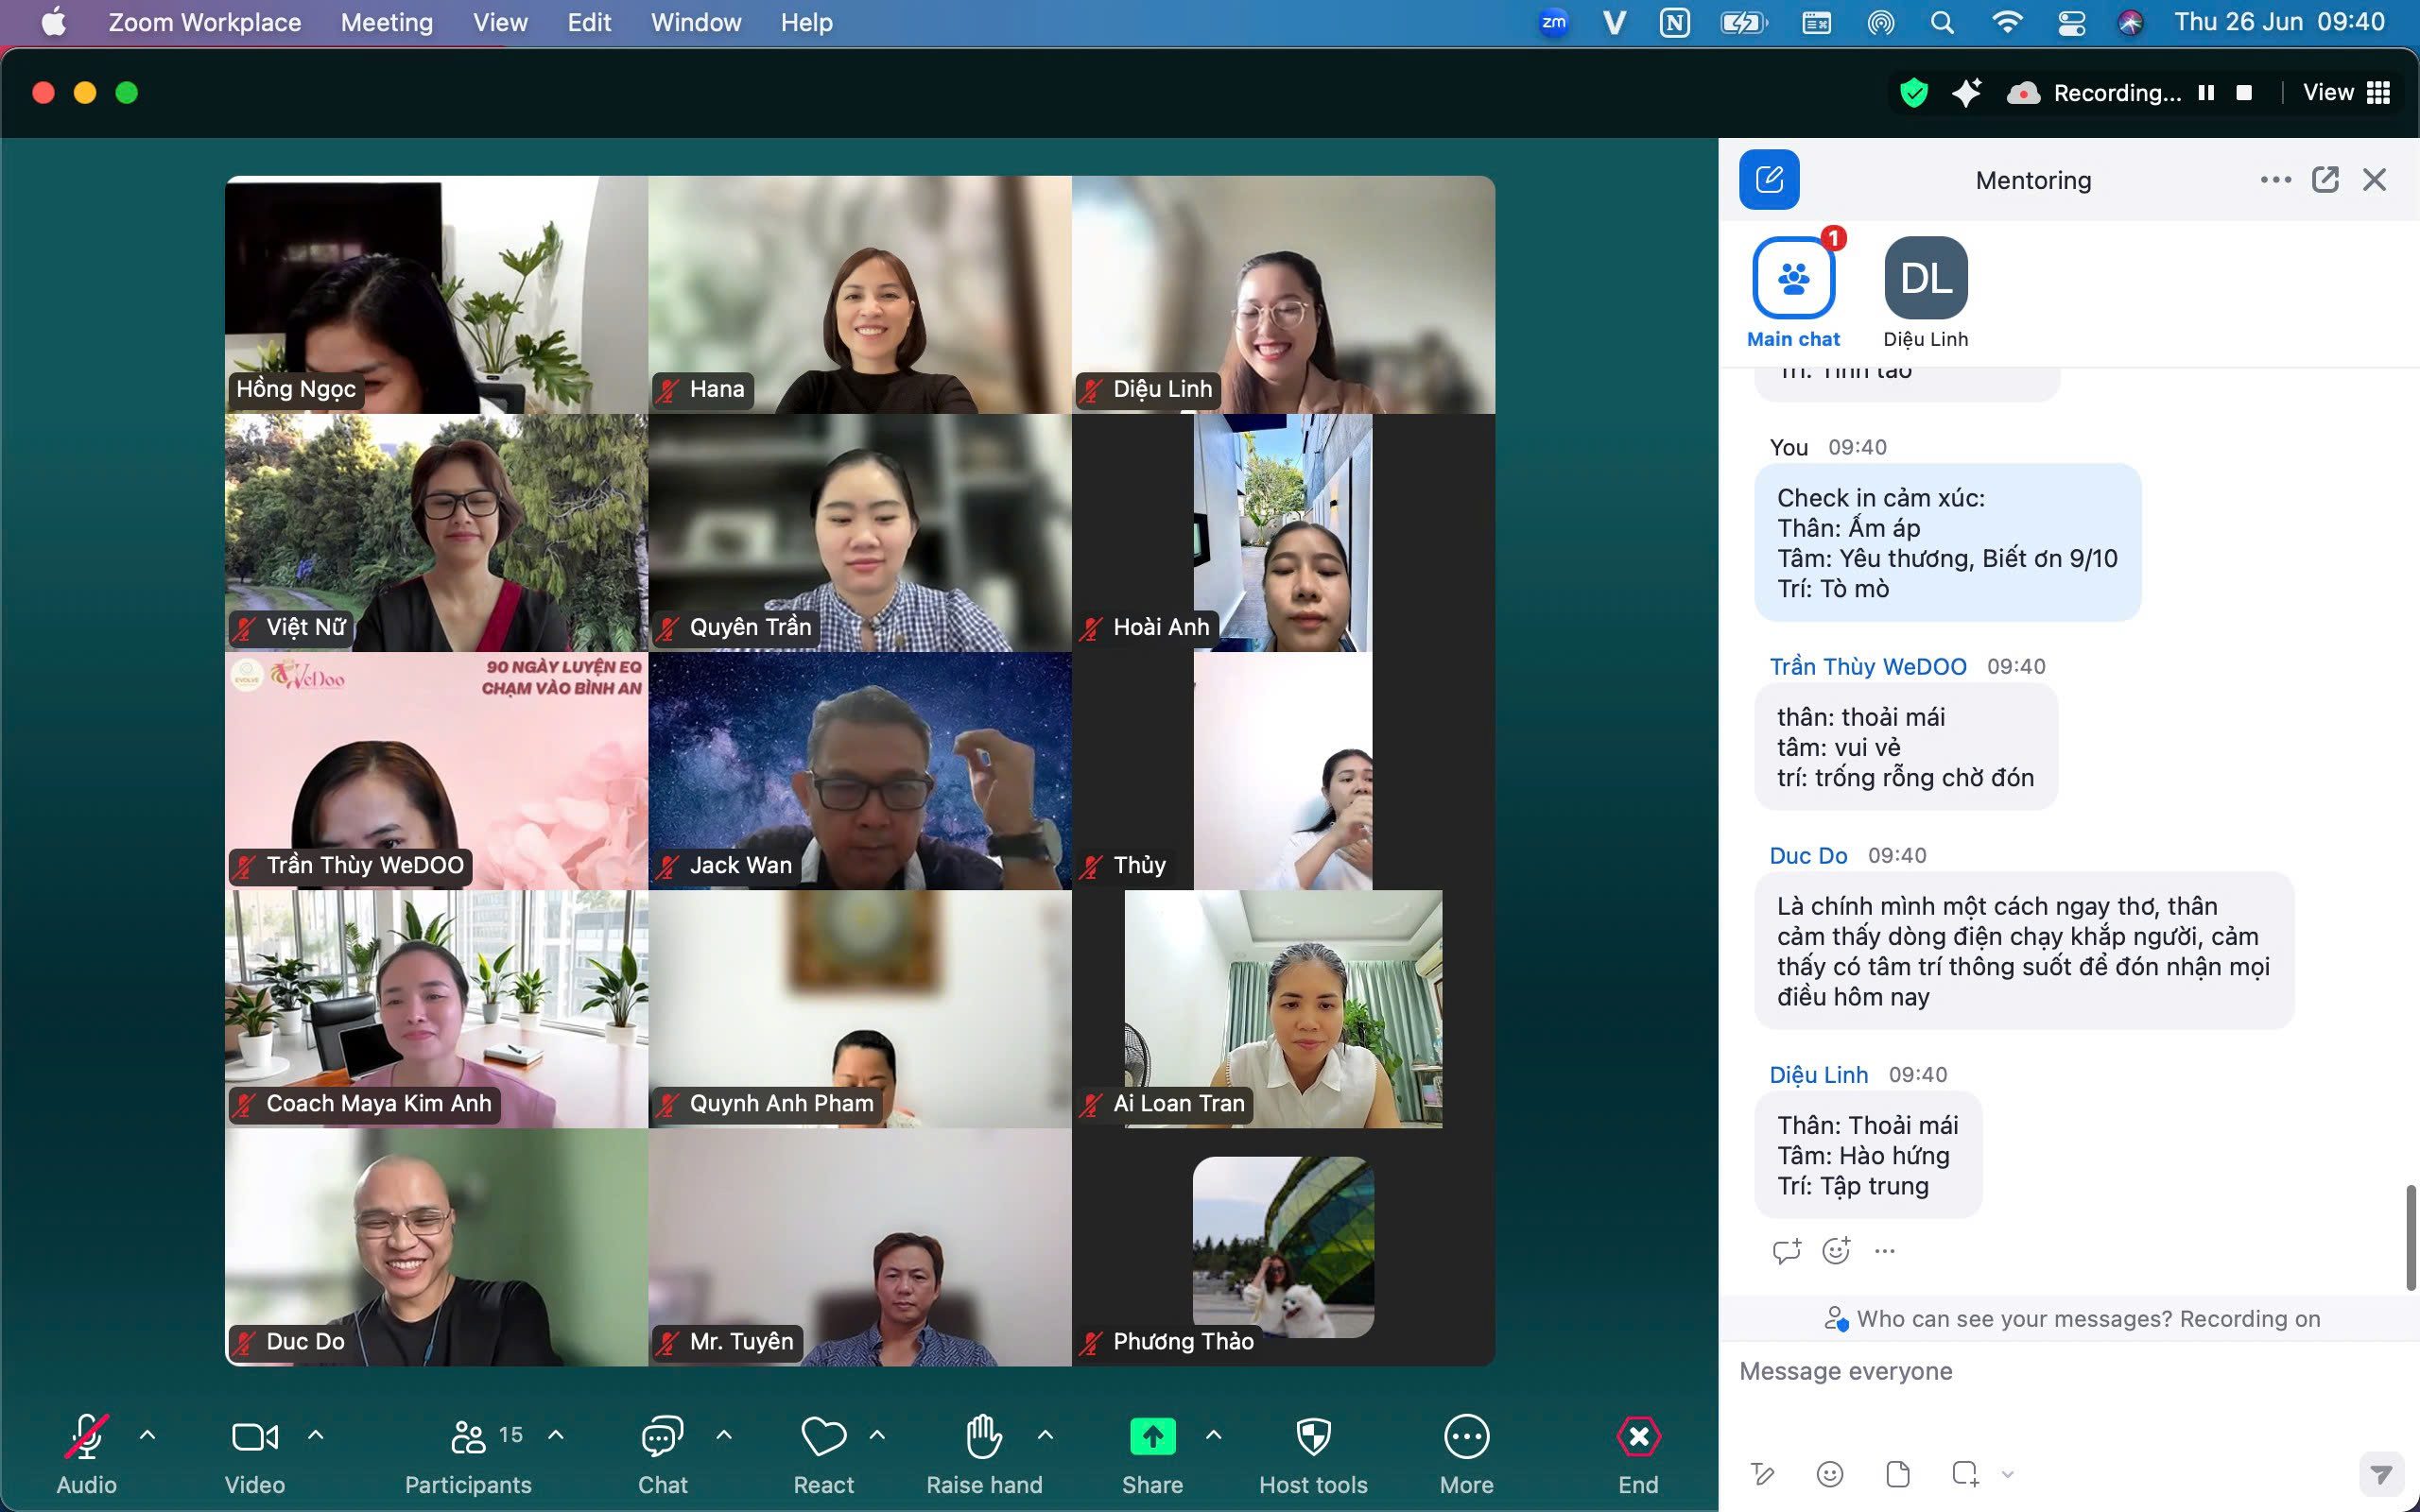
Task: Select Phương Thảo's video tile
Action: tap(1283, 1247)
